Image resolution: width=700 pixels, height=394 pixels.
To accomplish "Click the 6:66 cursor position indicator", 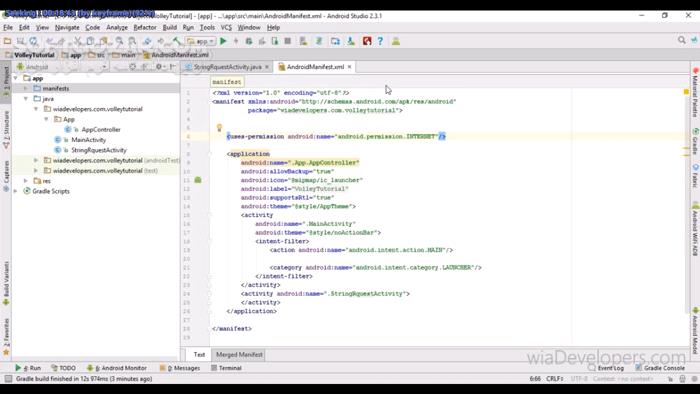I will tap(535, 379).
